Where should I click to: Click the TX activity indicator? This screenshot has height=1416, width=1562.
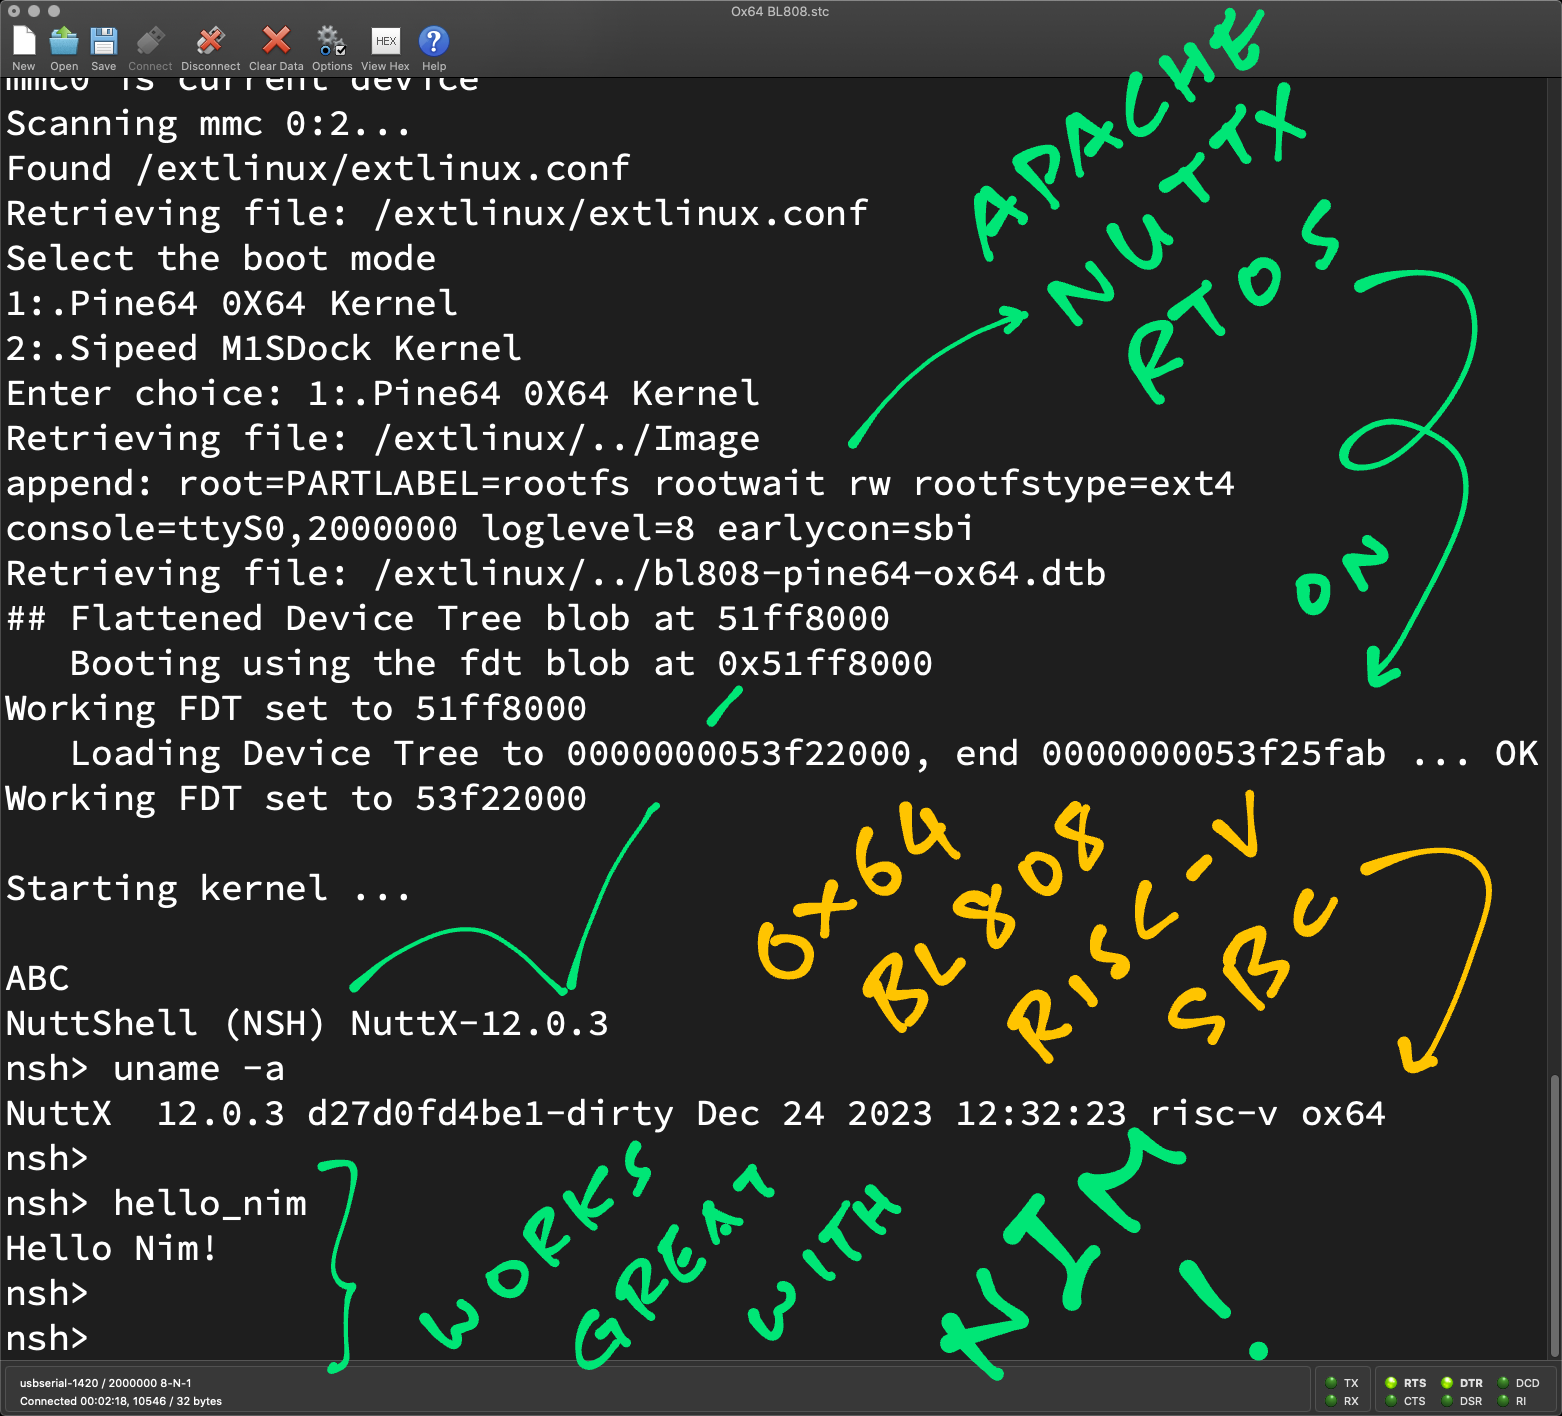(x=1331, y=1383)
